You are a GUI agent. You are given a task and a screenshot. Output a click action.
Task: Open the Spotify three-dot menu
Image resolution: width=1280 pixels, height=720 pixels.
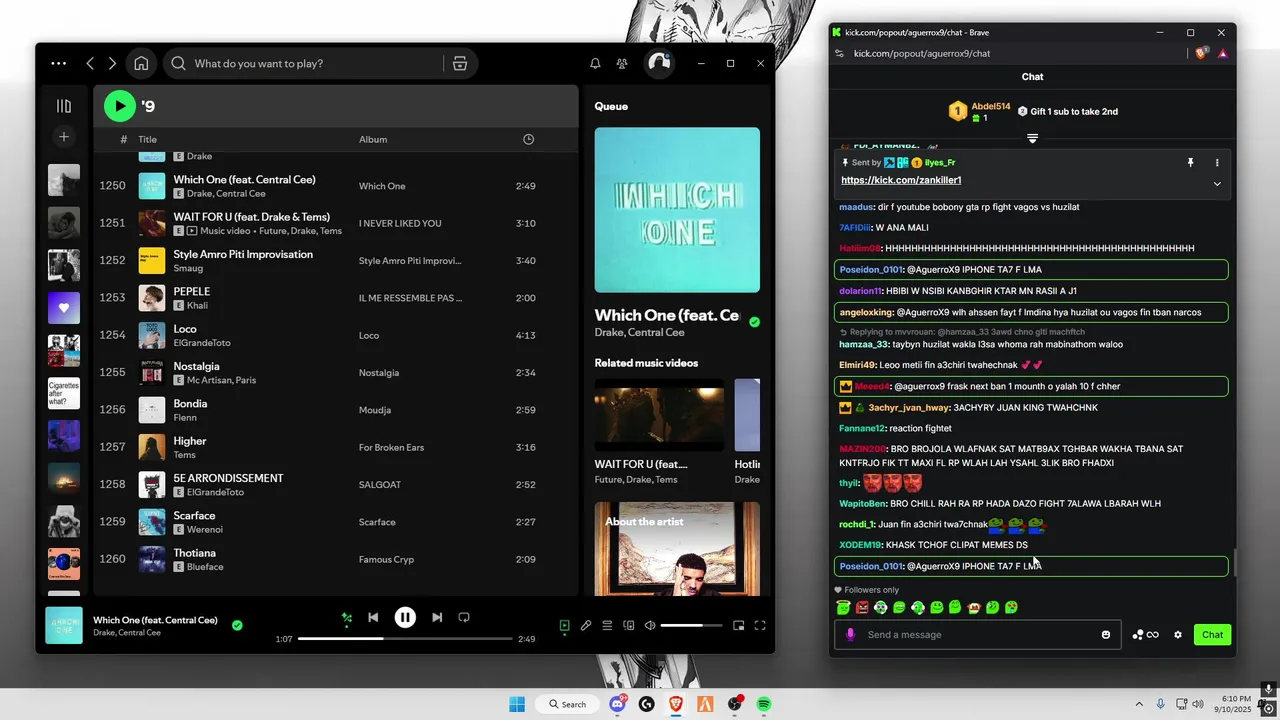(x=59, y=63)
